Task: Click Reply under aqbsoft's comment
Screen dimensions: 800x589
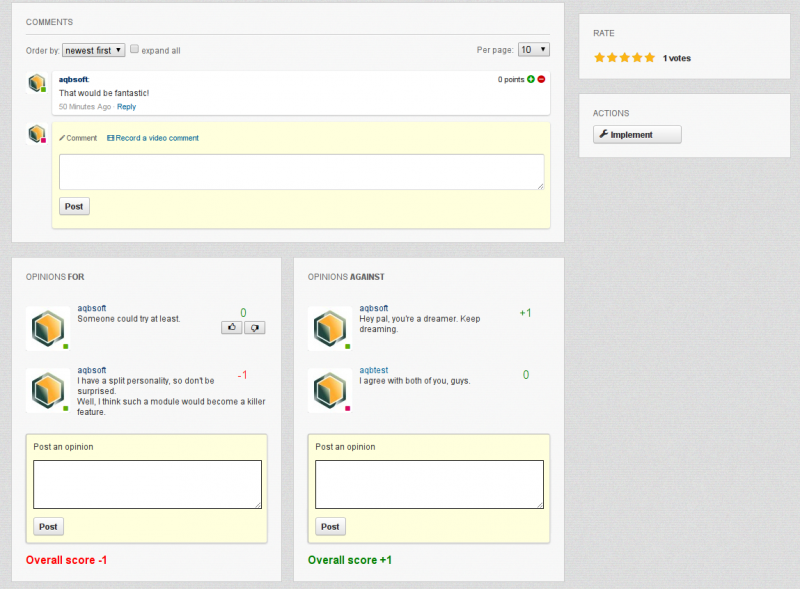Action: point(126,106)
